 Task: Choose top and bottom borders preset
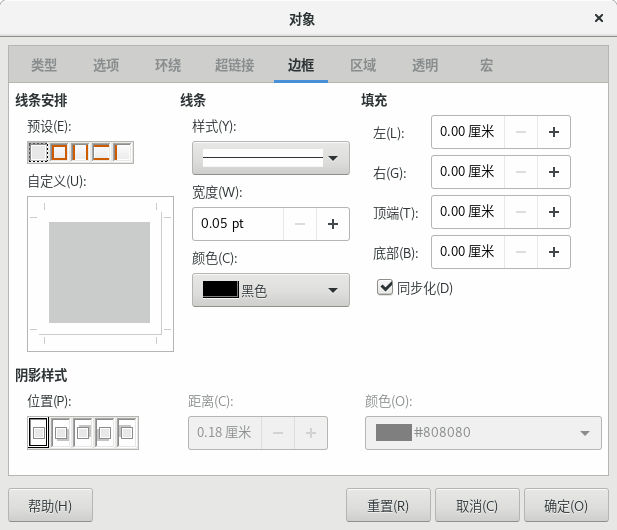pos(101,152)
